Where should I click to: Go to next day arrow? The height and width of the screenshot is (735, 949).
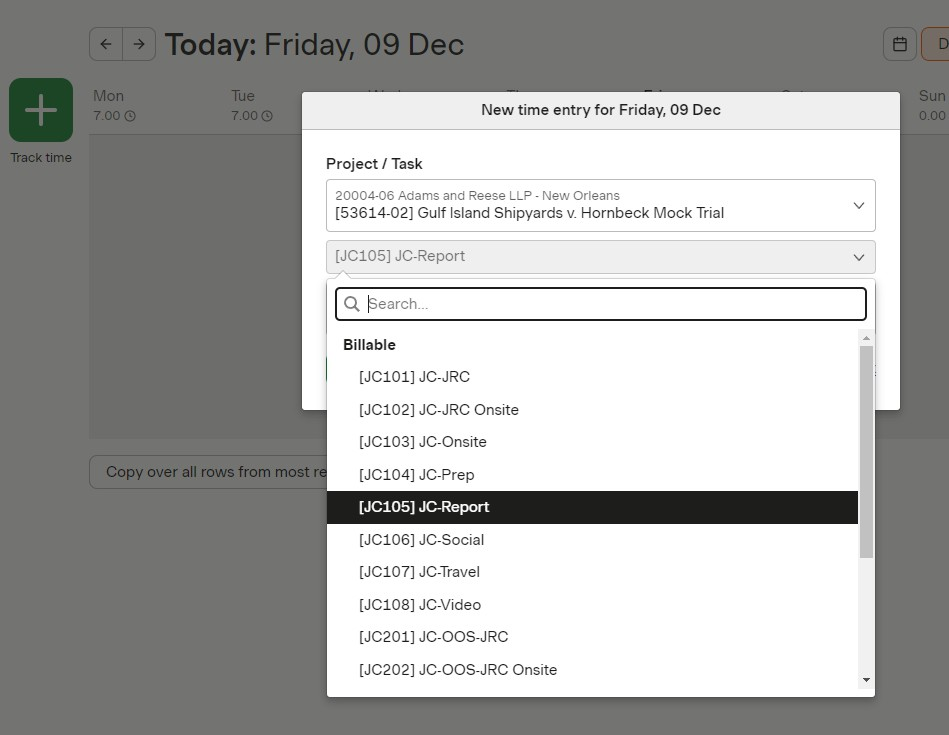(x=139, y=44)
